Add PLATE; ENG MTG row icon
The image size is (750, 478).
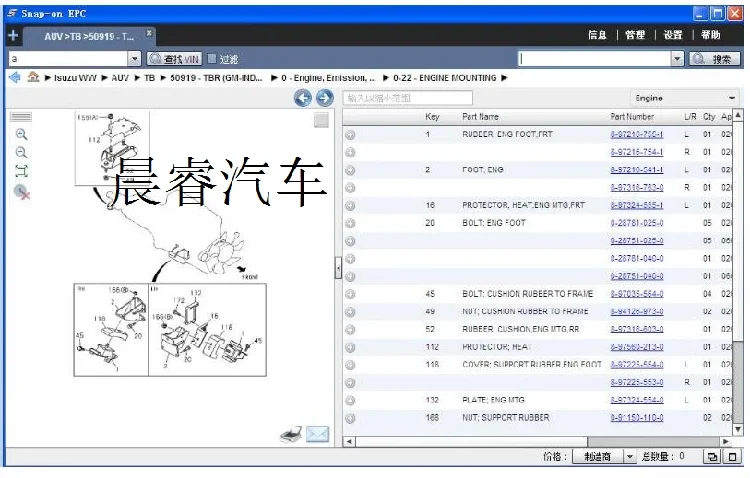(350, 400)
